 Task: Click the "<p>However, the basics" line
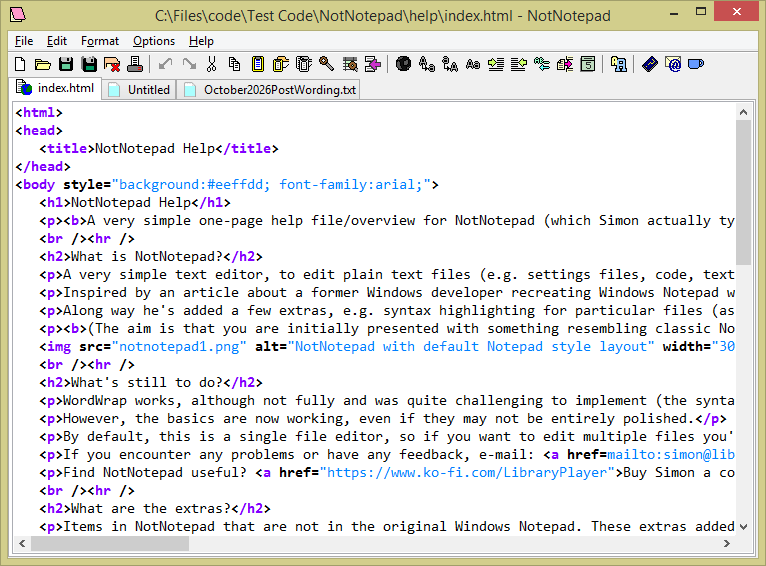383,419
